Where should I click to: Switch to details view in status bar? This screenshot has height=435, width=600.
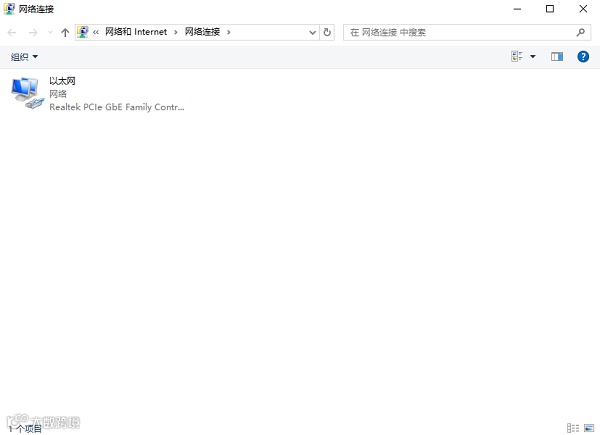click(x=572, y=428)
